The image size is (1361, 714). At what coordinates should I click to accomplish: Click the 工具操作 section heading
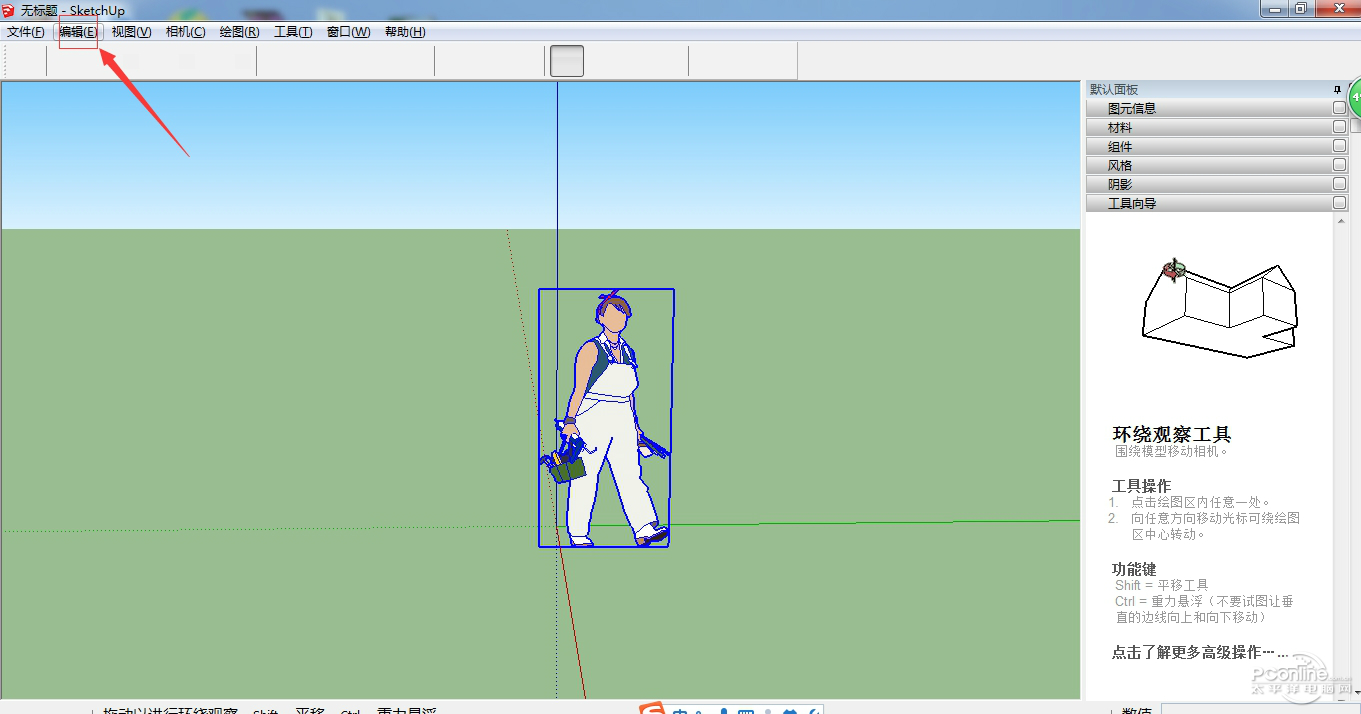1141,486
